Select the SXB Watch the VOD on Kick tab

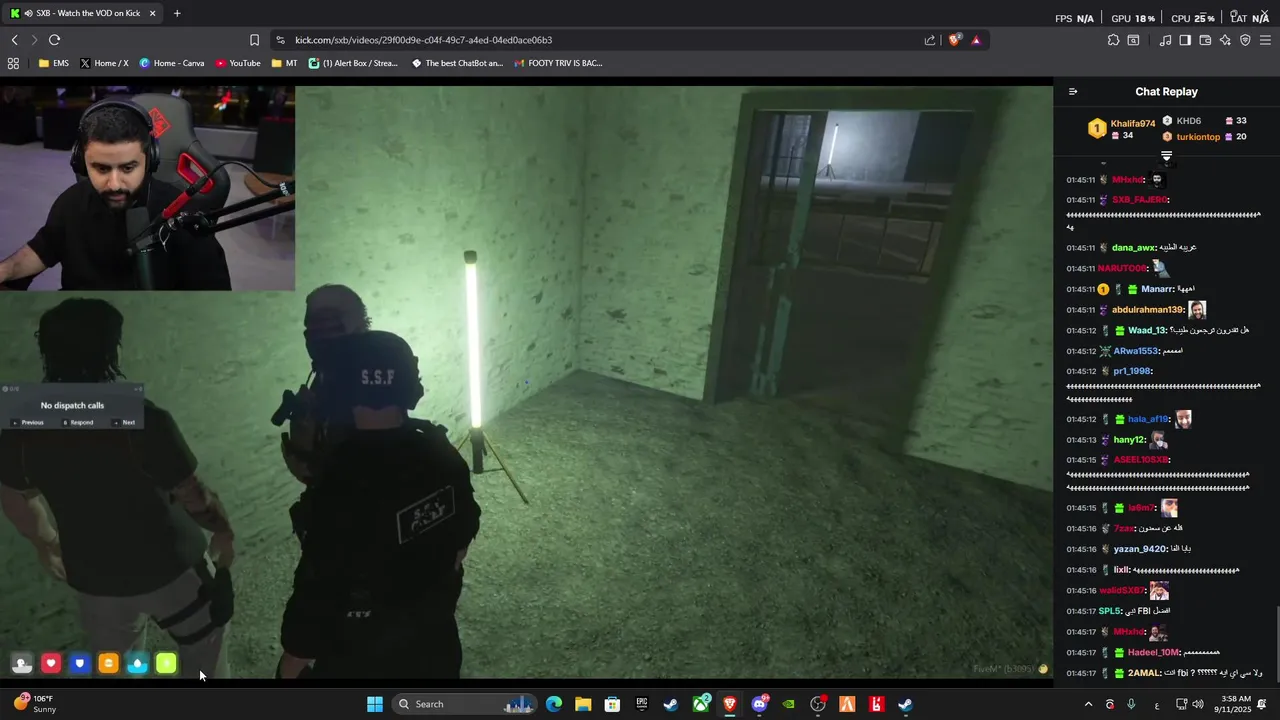(x=83, y=13)
